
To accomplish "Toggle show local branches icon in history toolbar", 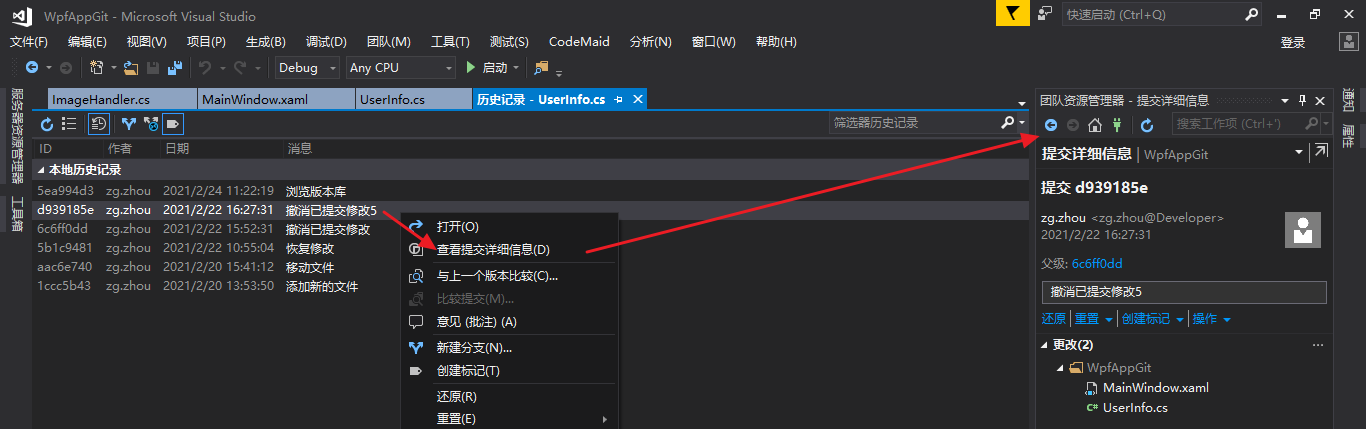I will coord(129,124).
